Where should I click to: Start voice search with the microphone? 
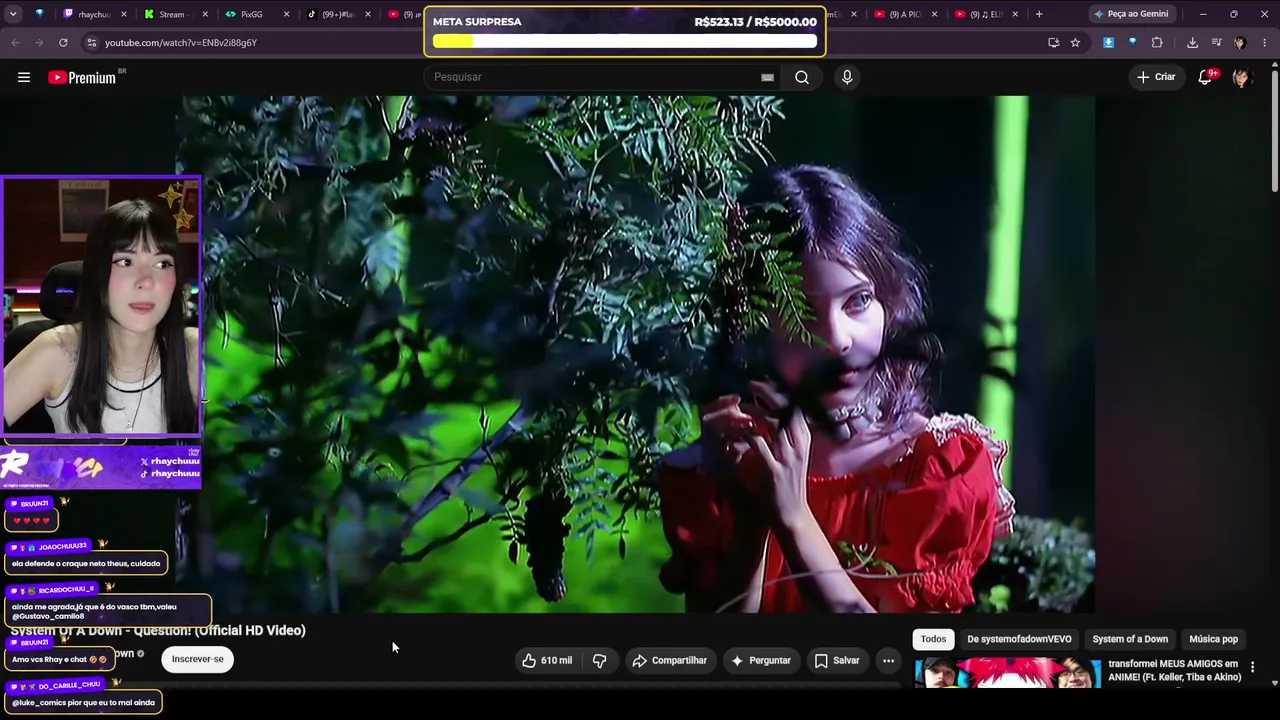[x=847, y=77]
